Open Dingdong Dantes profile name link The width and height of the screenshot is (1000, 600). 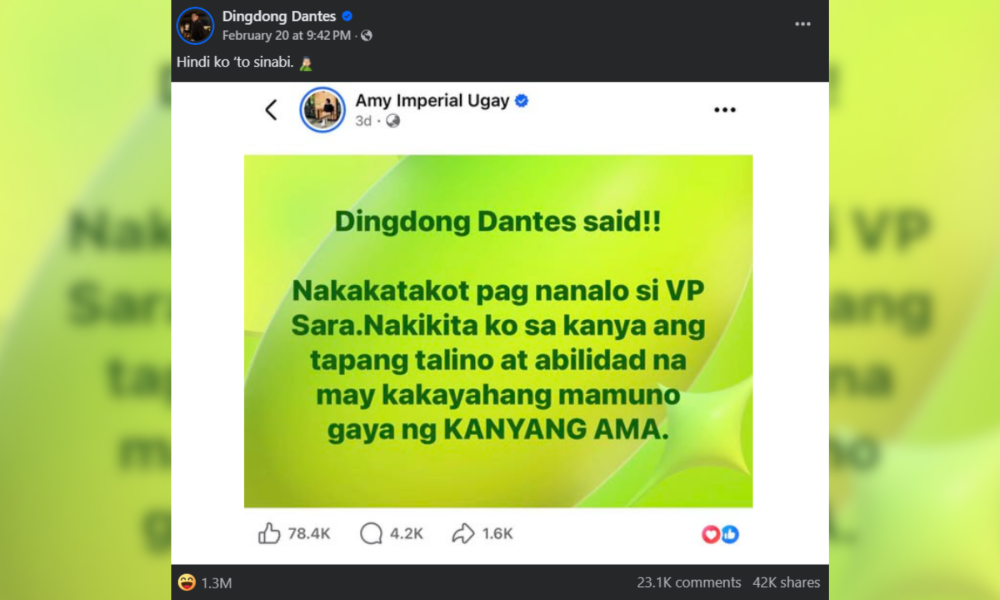tap(279, 16)
